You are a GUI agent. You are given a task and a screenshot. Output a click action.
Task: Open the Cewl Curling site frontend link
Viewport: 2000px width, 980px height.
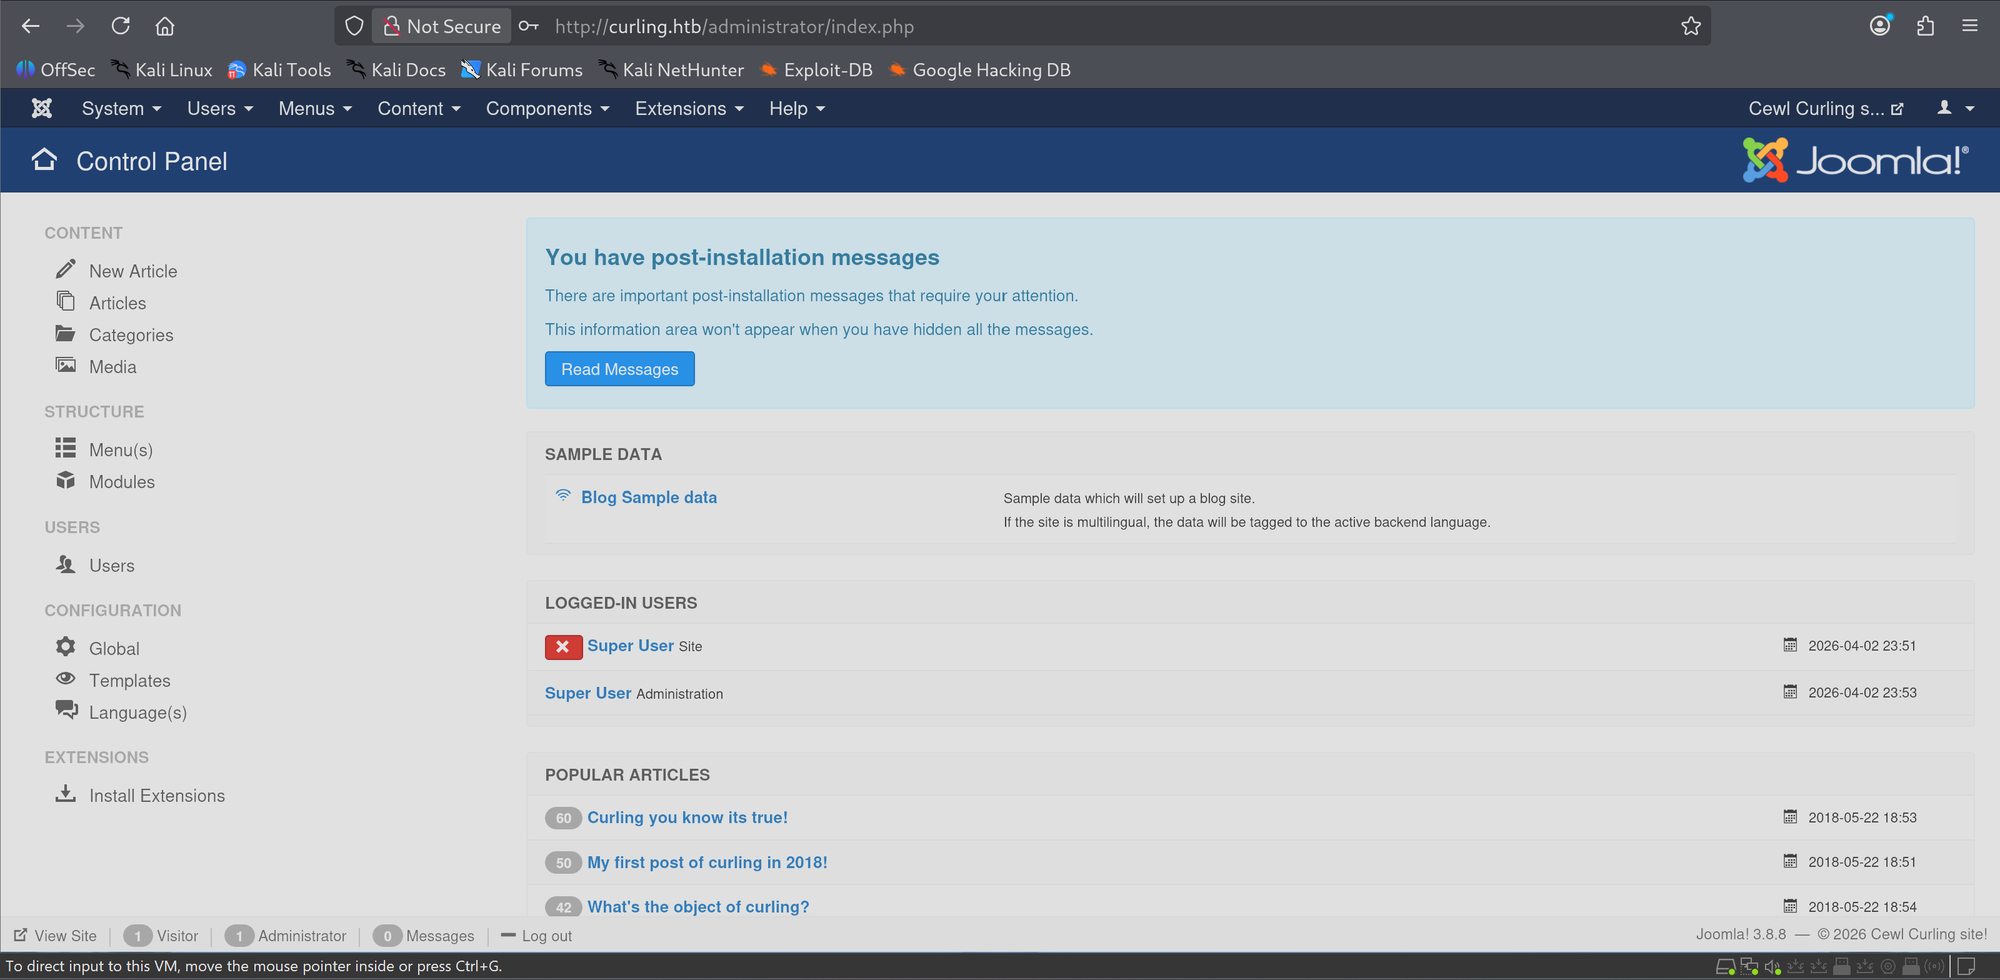(x=1826, y=108)
